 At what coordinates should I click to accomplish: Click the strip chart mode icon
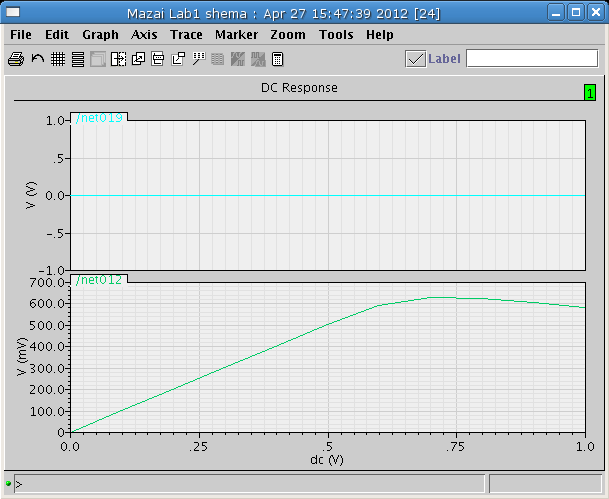[x=78, y=59]
